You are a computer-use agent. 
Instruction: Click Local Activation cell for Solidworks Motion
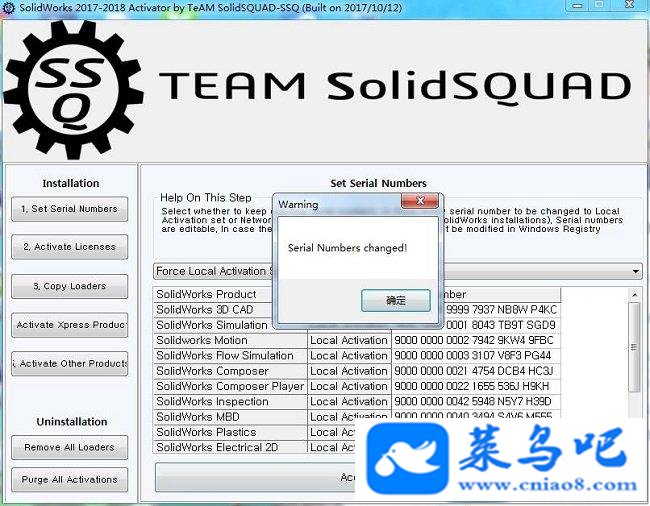349,340
